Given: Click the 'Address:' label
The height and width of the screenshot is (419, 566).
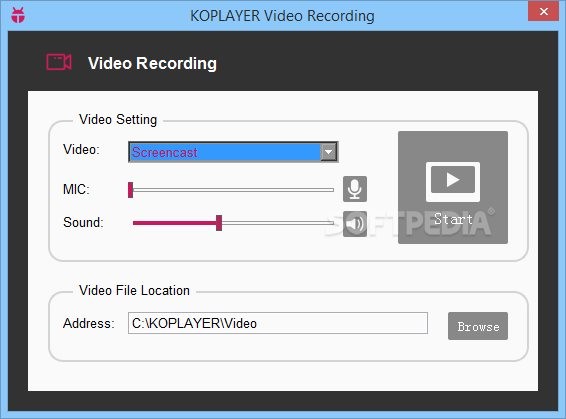Looking at the screenshot, I should click(88, 323).
